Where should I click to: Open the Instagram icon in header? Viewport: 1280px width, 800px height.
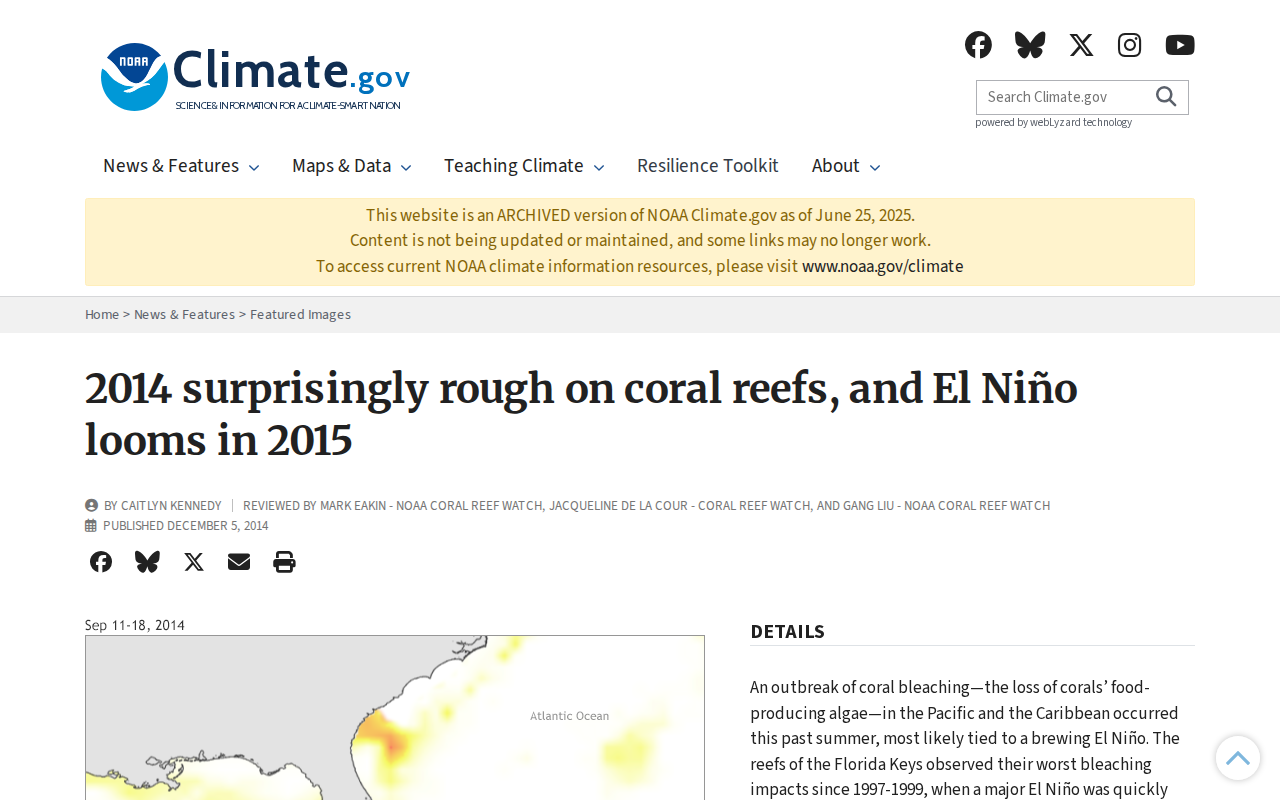[x=1130, y=45]
